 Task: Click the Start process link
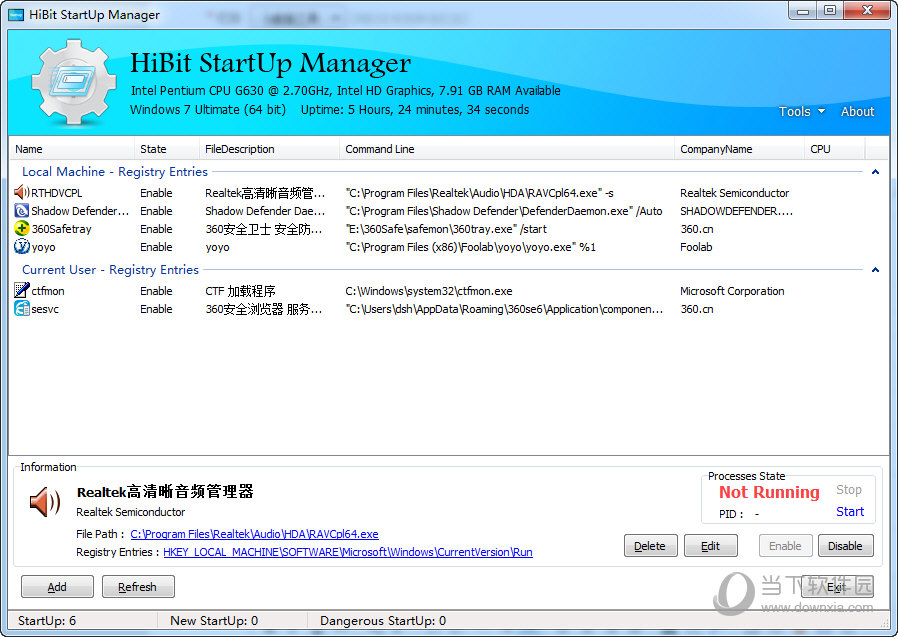pos(850,512)
